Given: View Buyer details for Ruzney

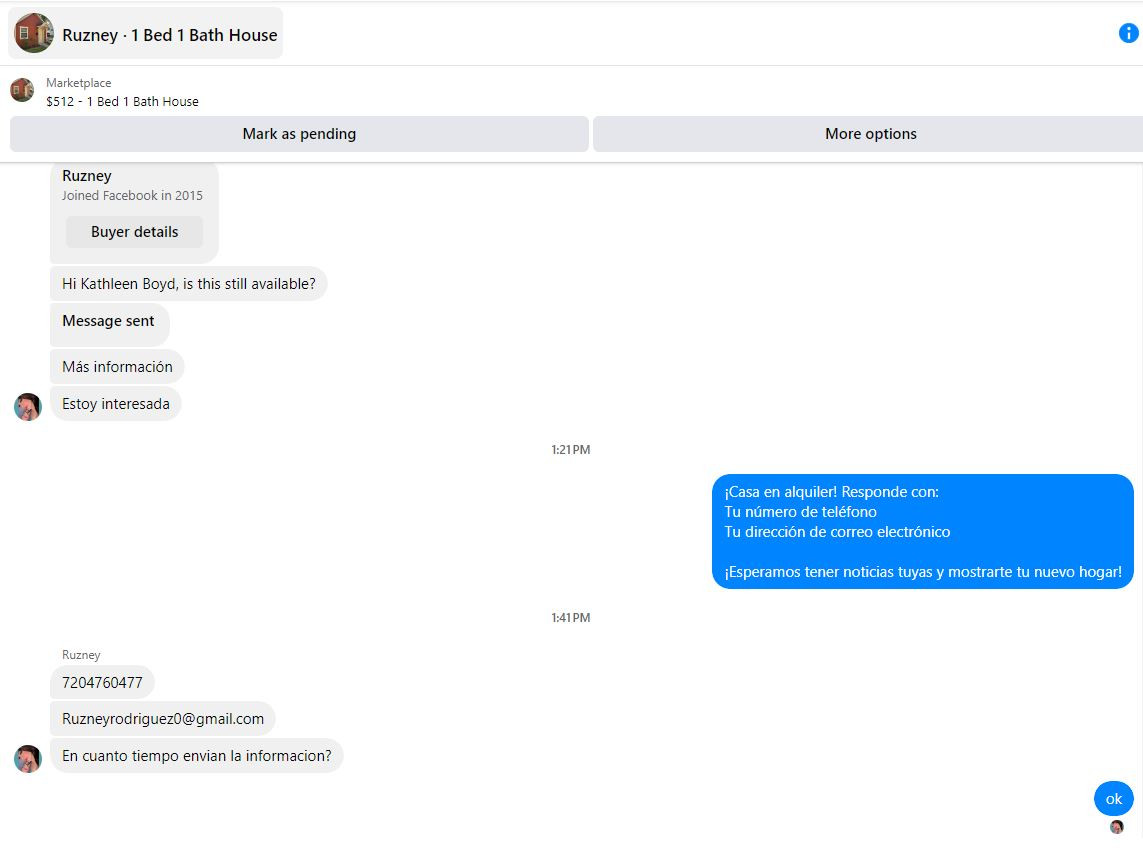Looking at the screenshot, I should pyautogui.click(x=134, y=232).
